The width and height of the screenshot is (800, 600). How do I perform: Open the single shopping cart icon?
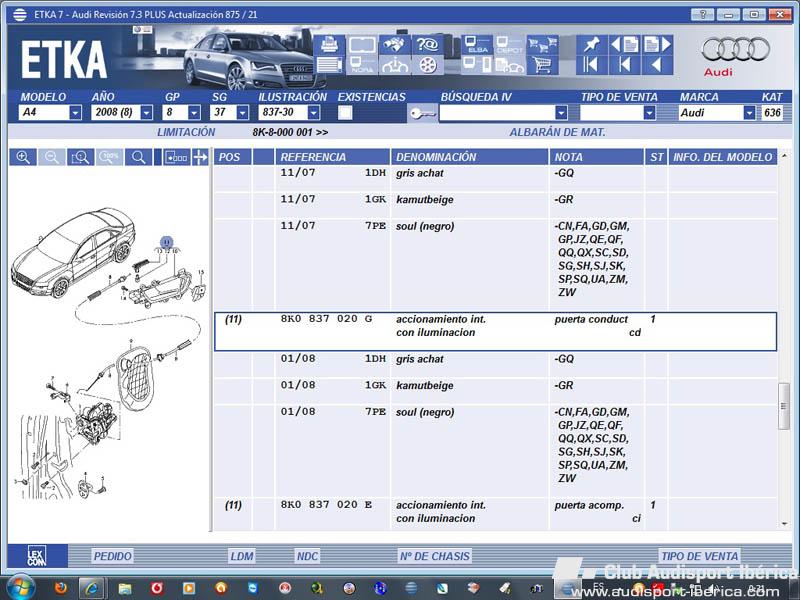point(542,65)
